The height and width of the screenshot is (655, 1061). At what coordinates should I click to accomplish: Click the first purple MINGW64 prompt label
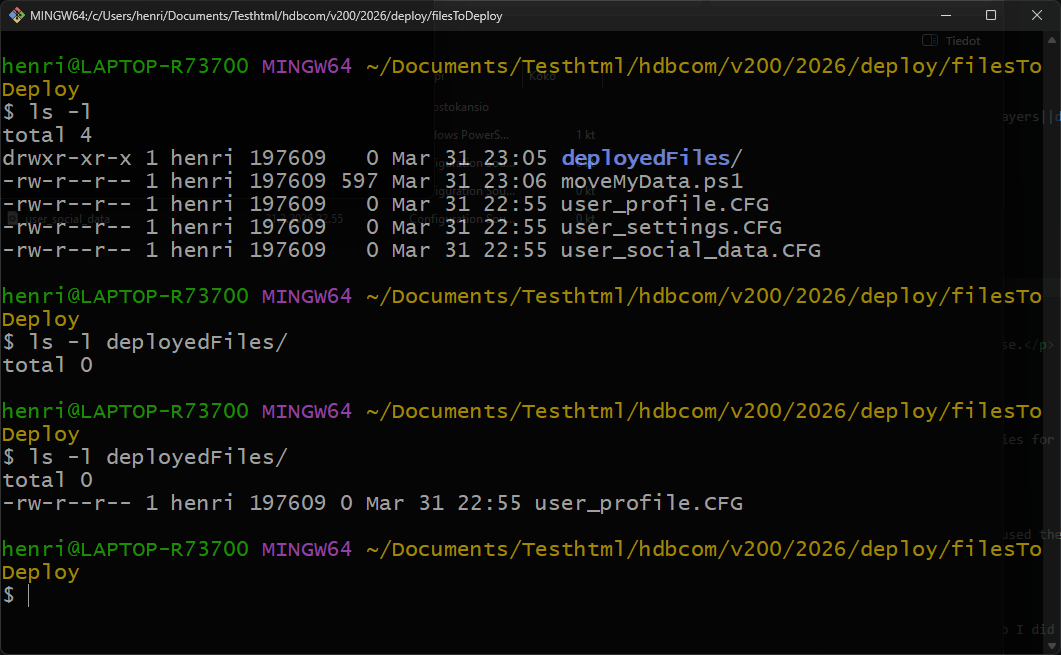[306, 67]
